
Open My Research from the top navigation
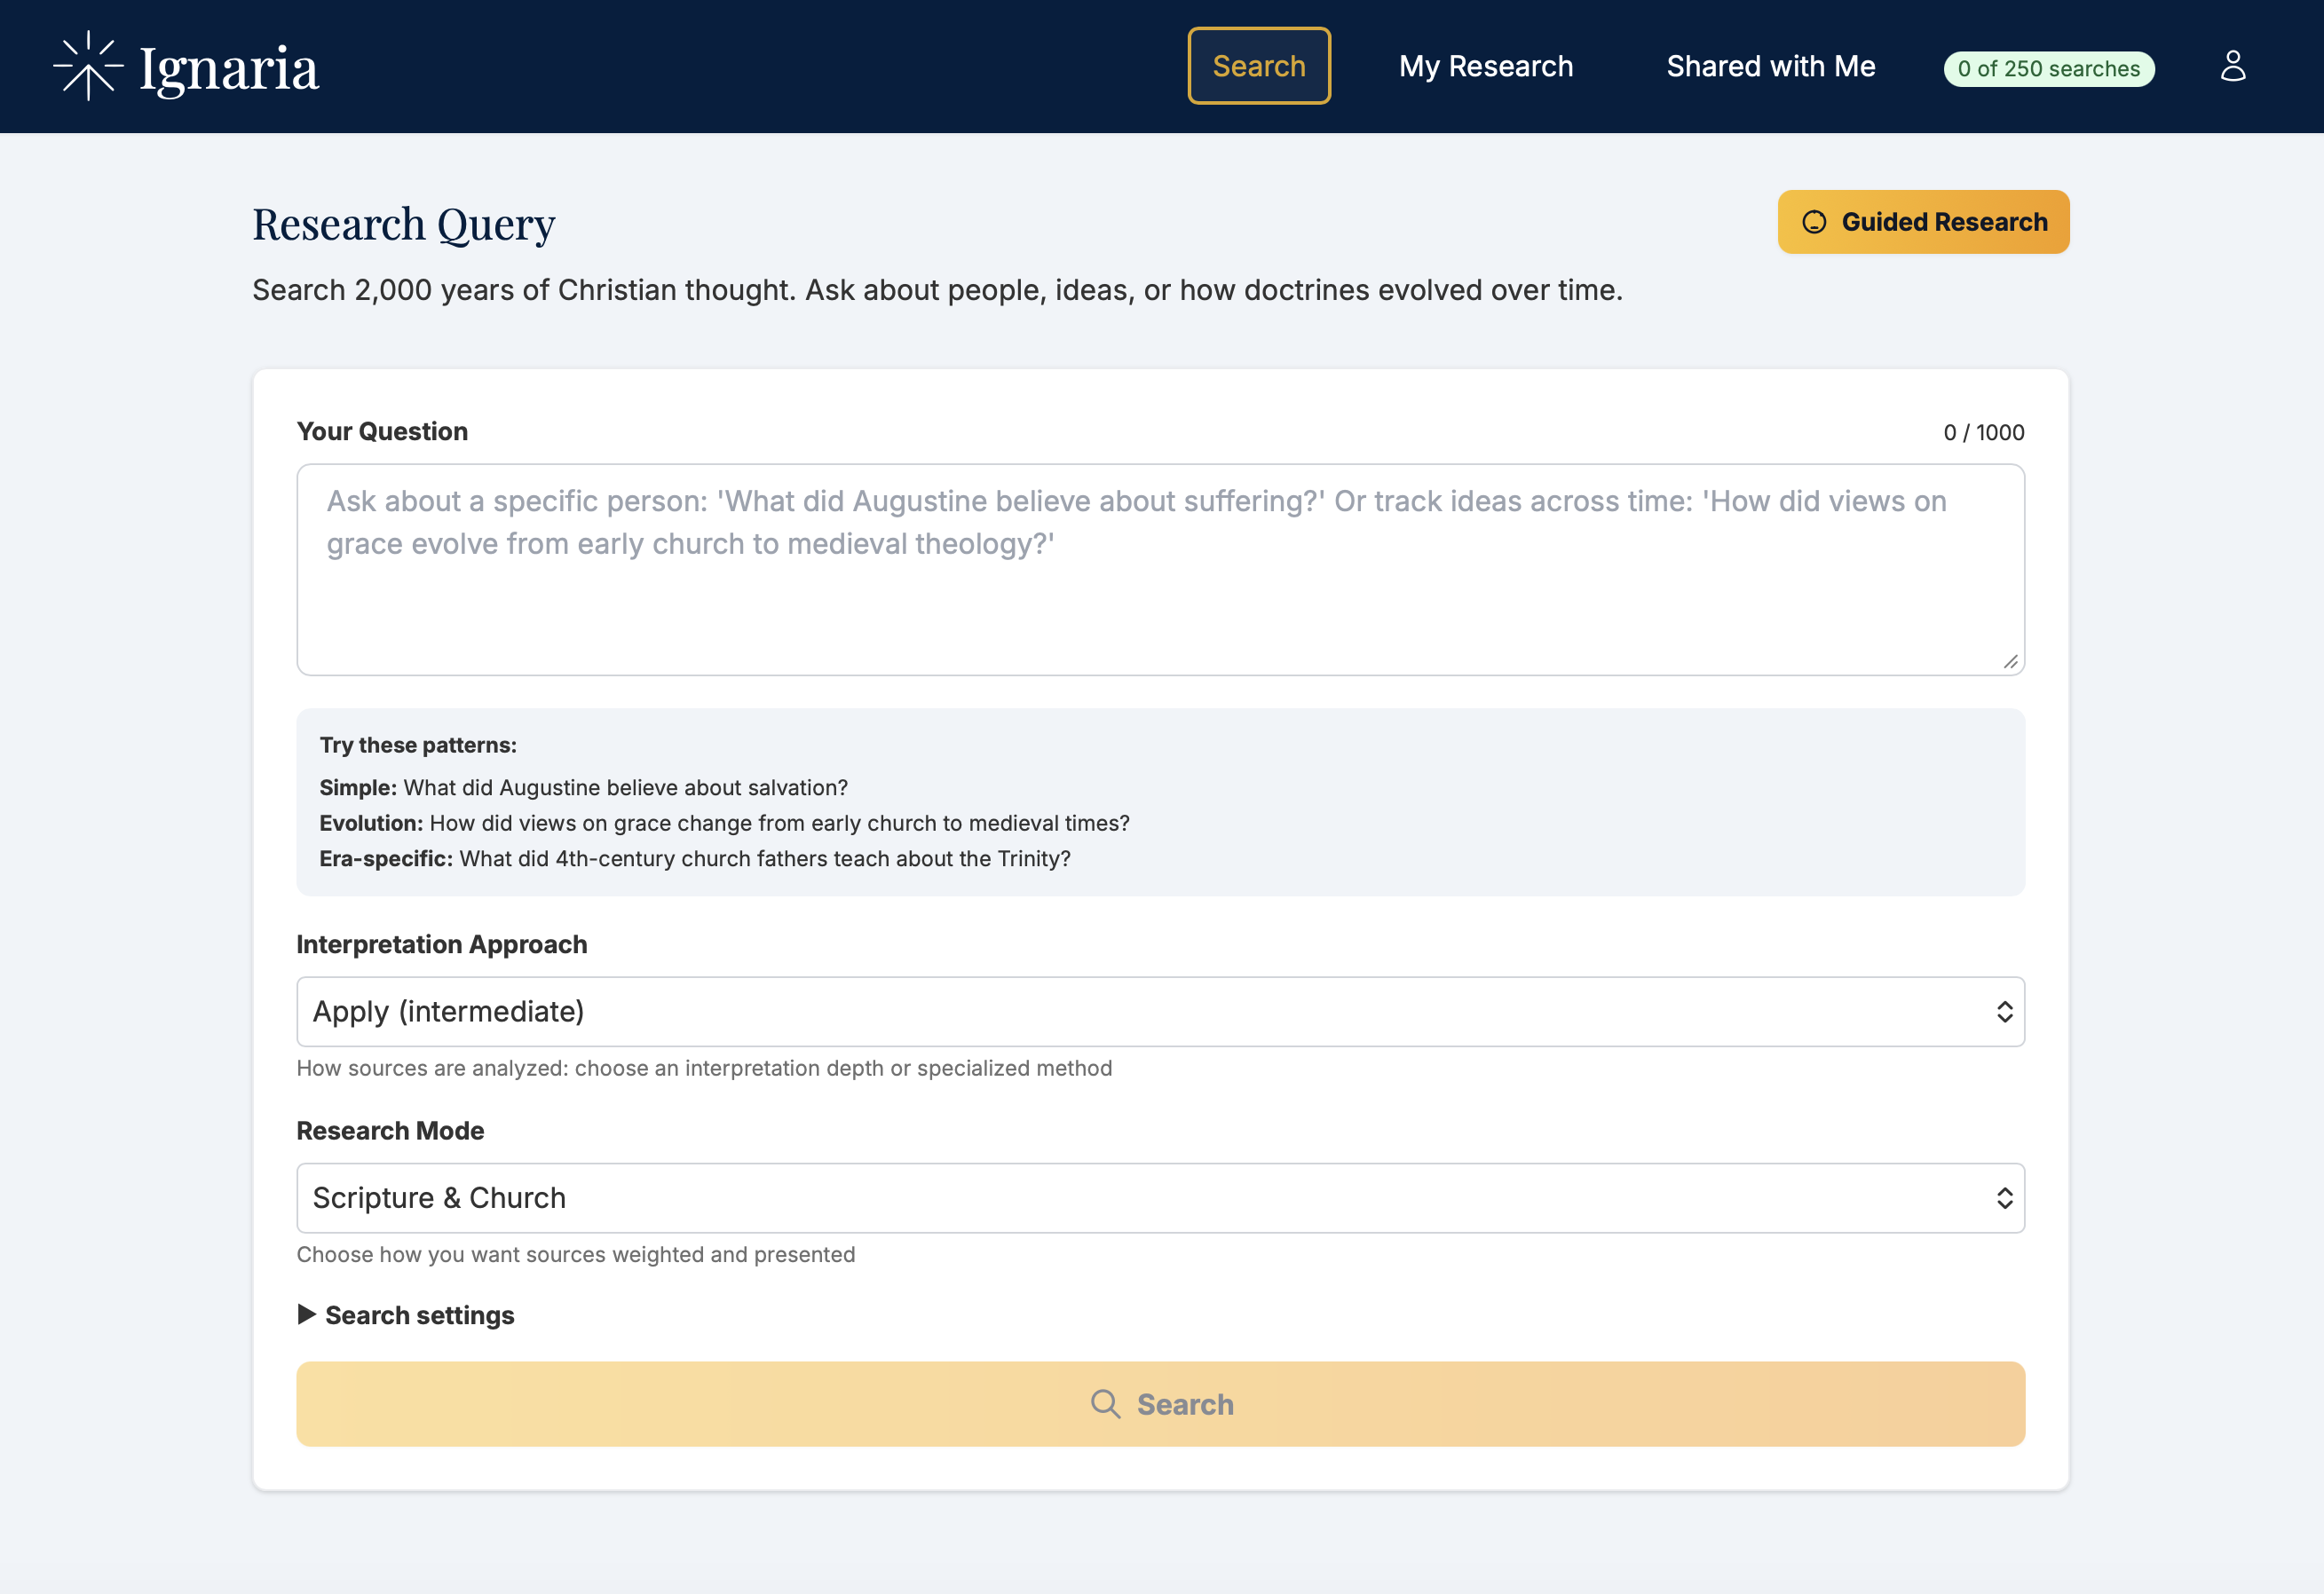1485,65
